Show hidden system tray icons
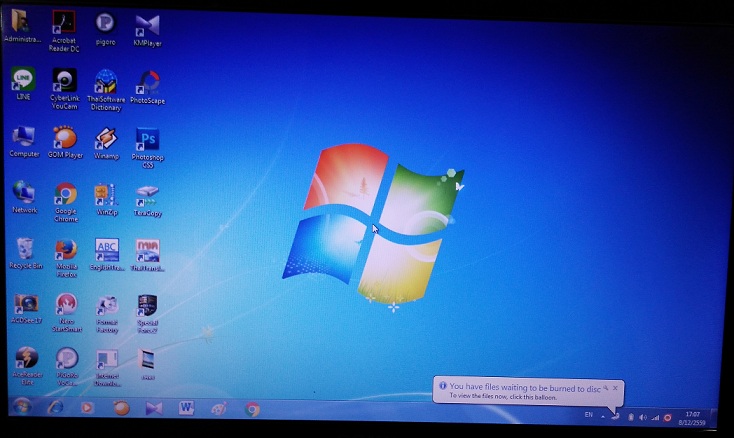This screenshot has width=734, height=438. pos(603,416)
